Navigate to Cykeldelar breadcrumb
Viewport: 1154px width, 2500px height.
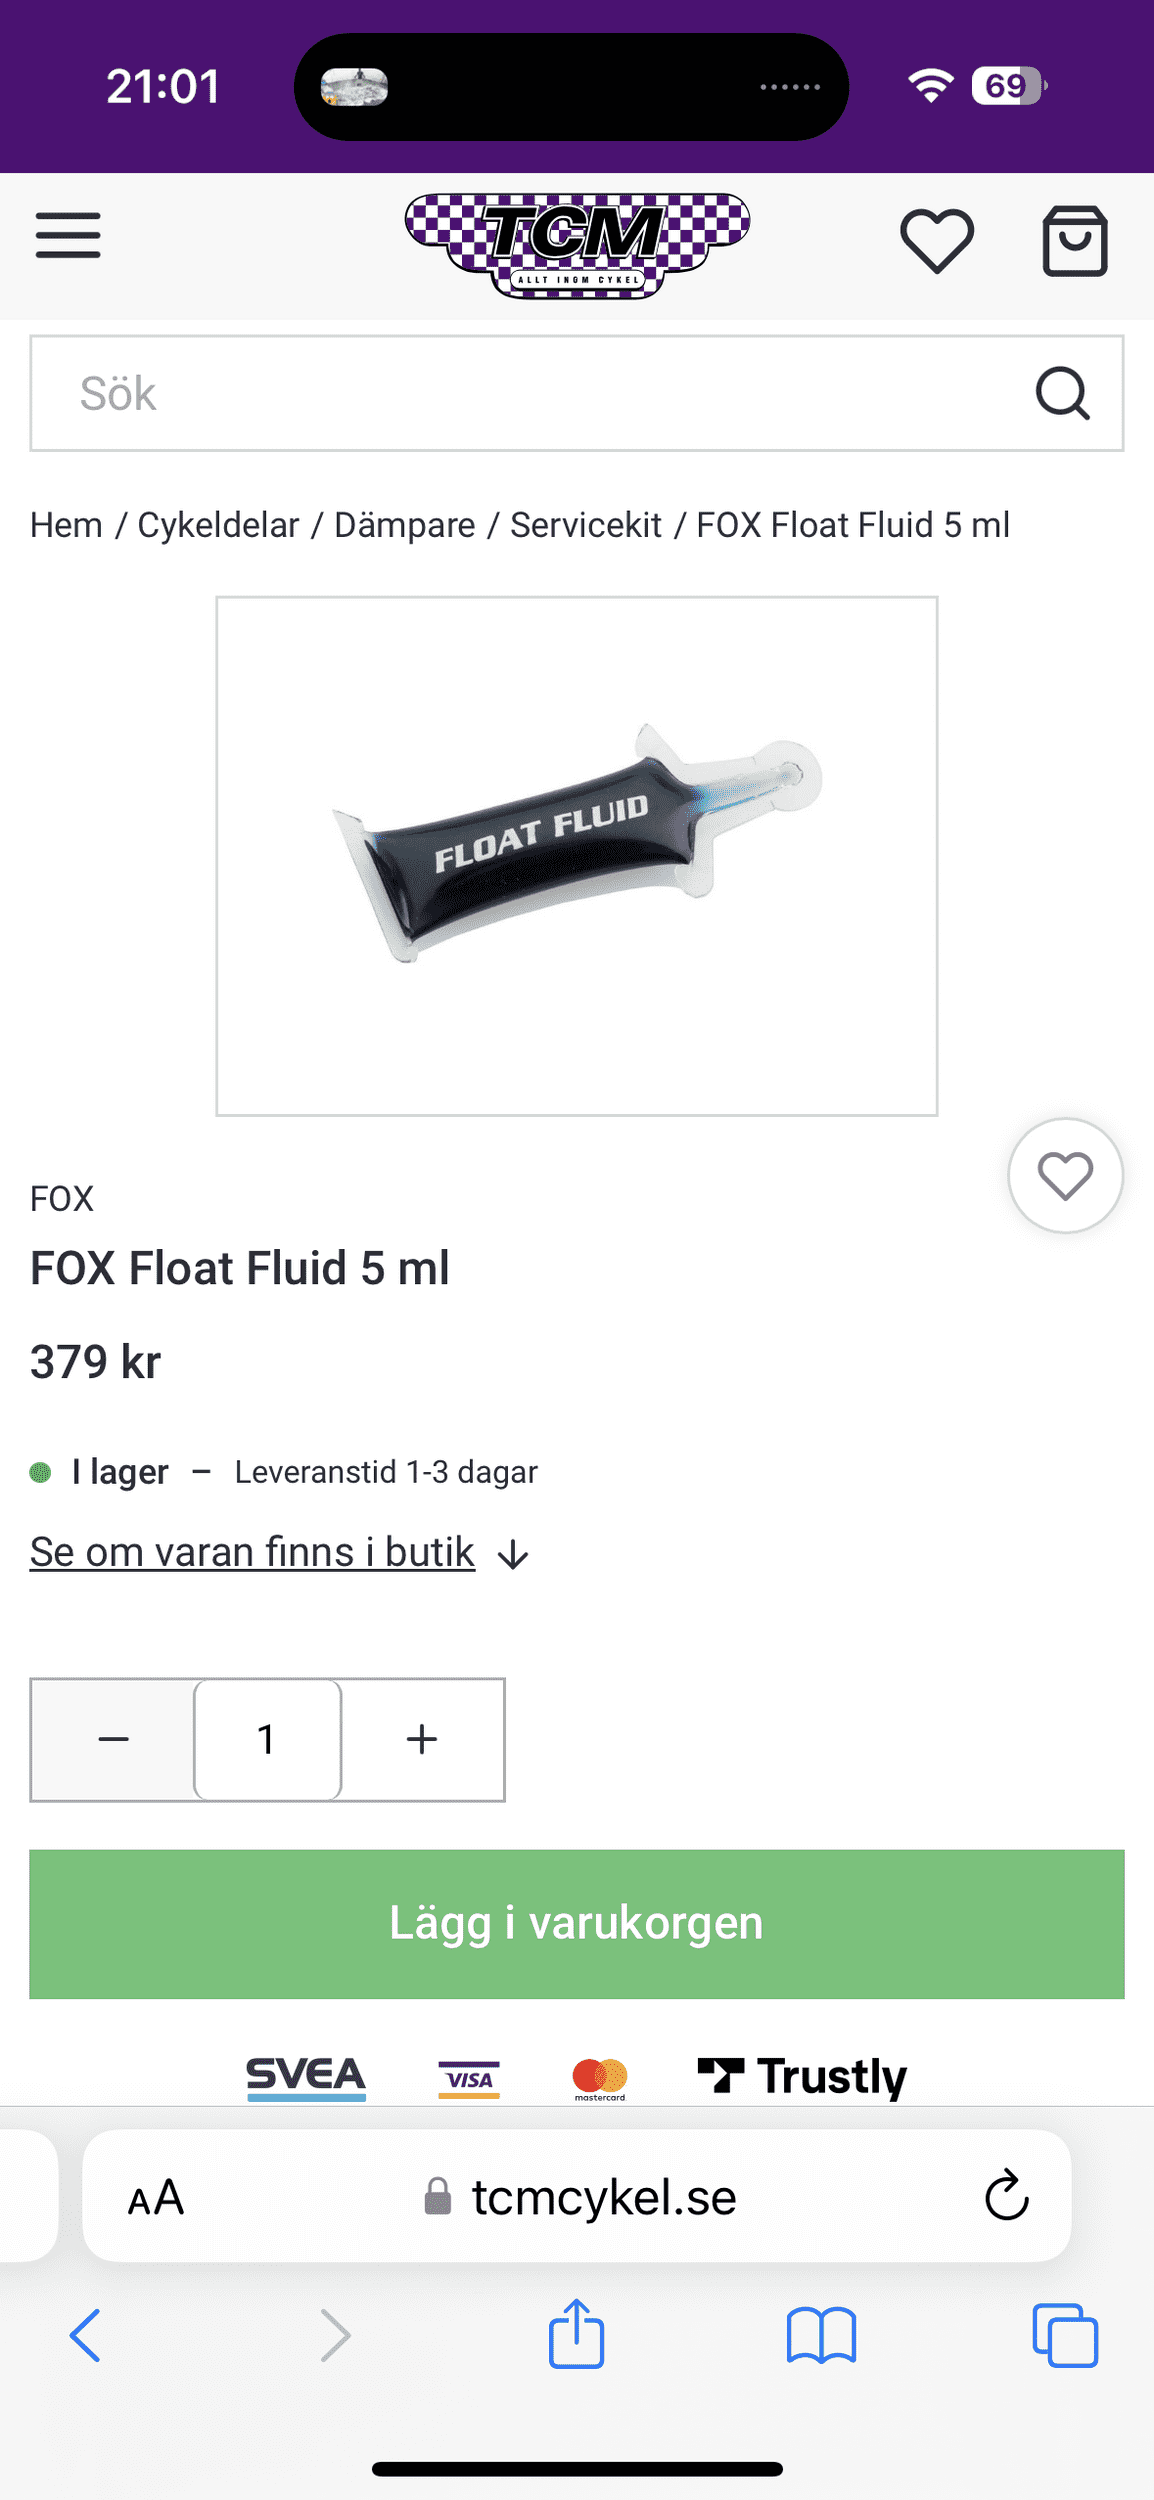(x=218, y=525)
